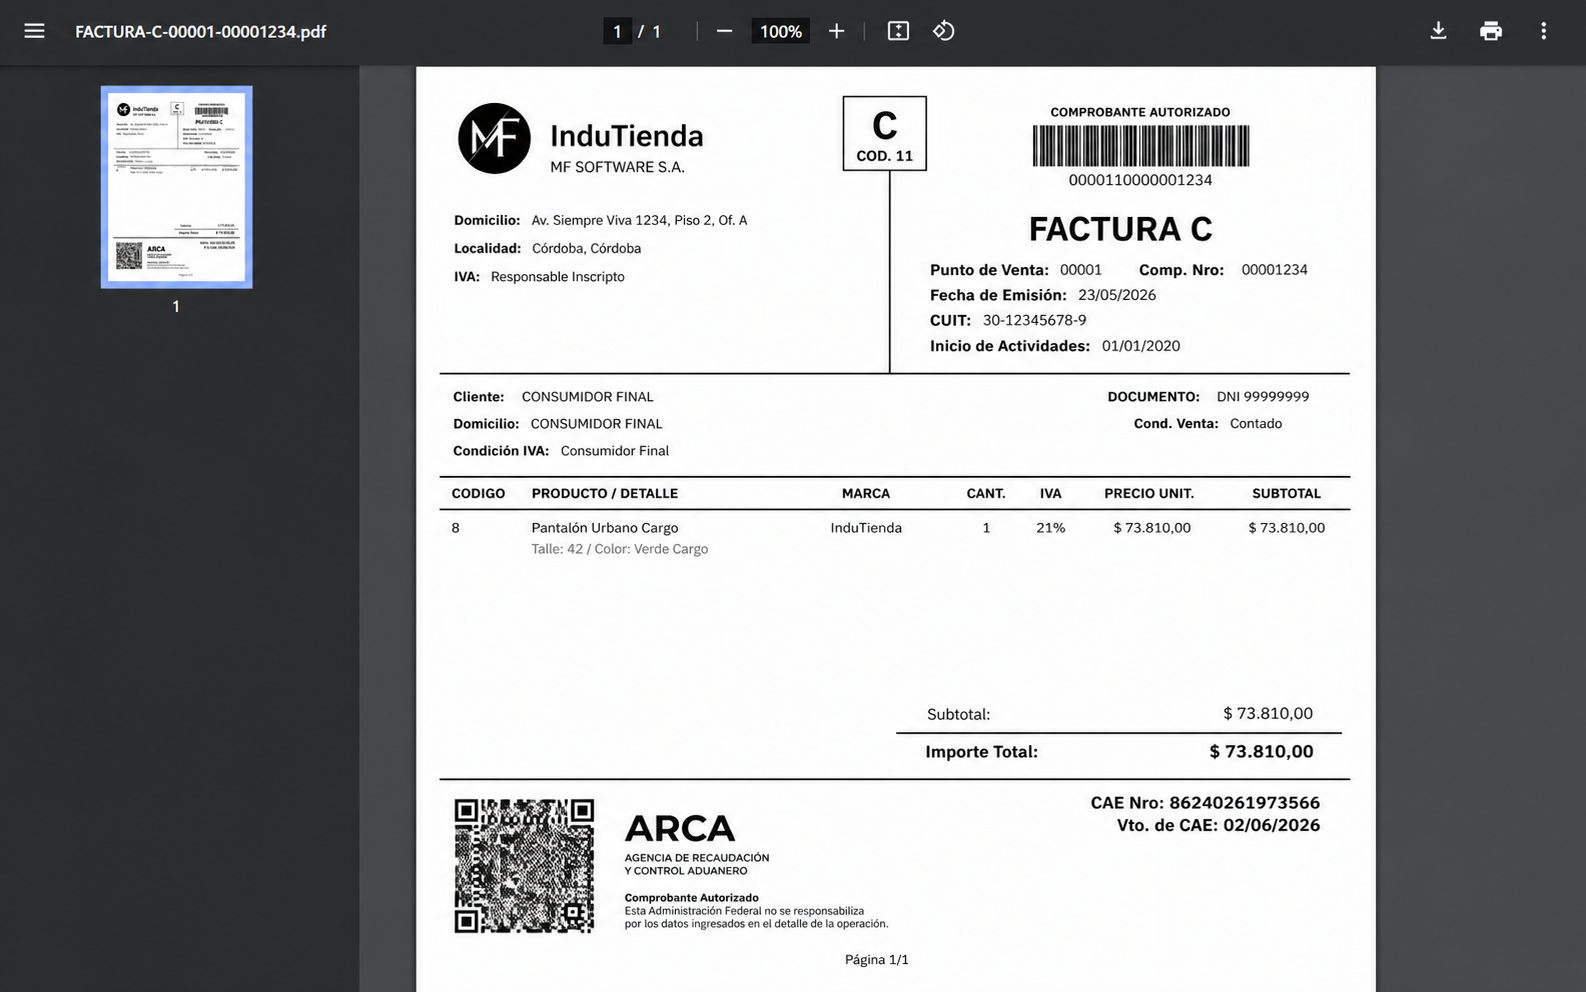
Task: Rotate the document counterclockwise
Action: coord(944,31)
